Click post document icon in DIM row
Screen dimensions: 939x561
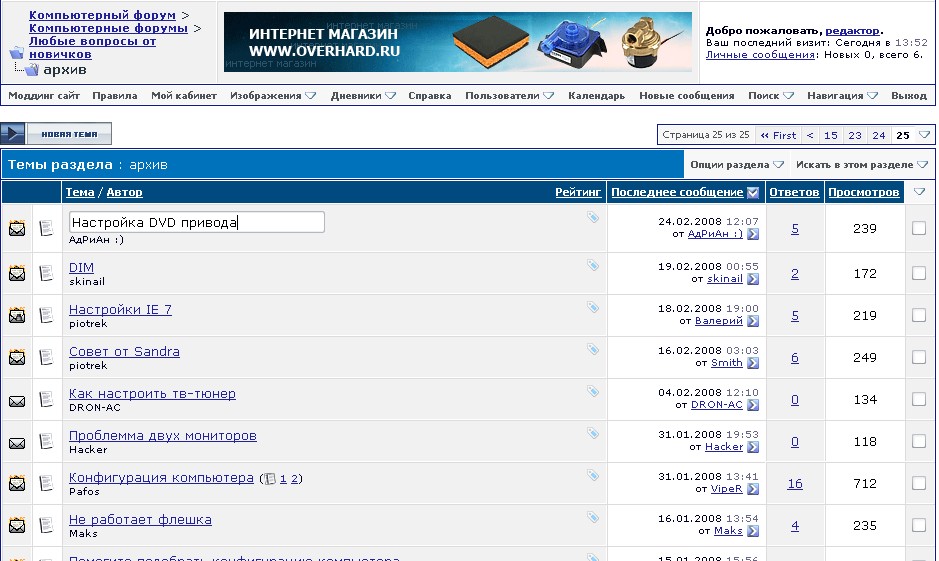pyautogui.click(x=46, y=273)
